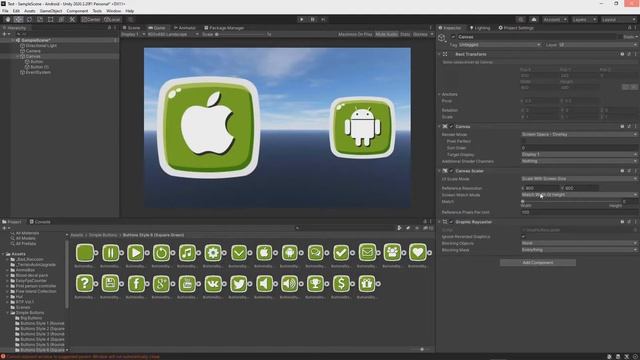Toggle Center pivot mode button
Viewport: 640px width, 360px height.
(91, 19)
